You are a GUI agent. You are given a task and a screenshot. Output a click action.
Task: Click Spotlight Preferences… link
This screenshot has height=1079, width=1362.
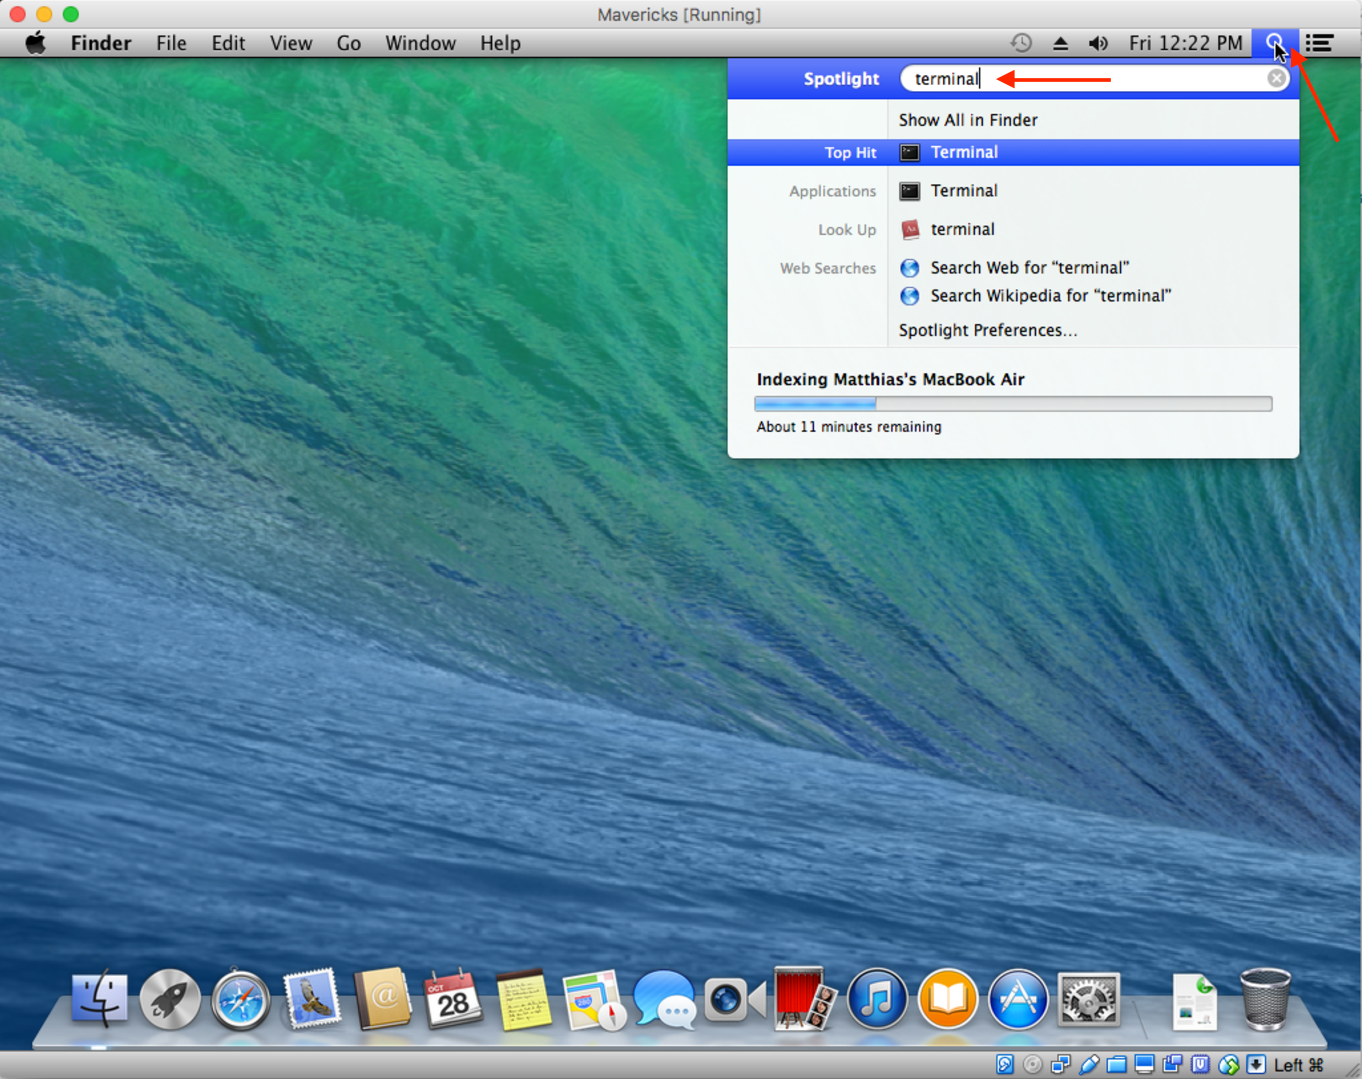[x=987, y=330]
